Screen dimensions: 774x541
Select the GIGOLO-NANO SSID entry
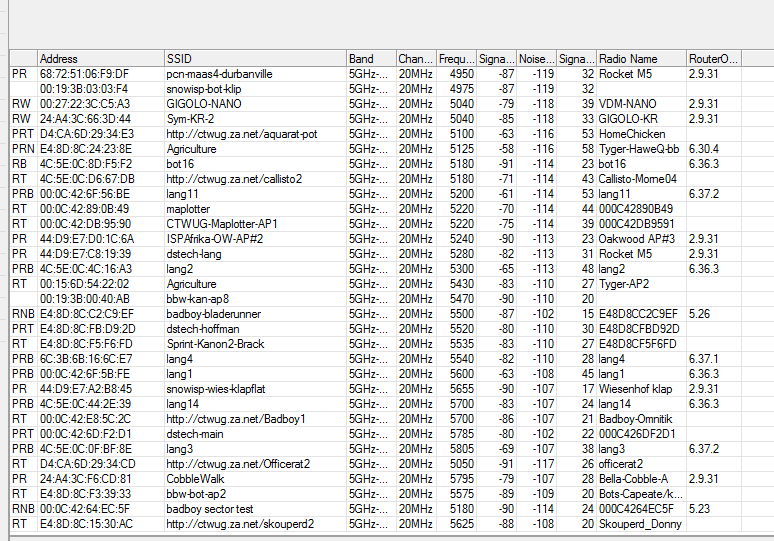tap(202, 104)
